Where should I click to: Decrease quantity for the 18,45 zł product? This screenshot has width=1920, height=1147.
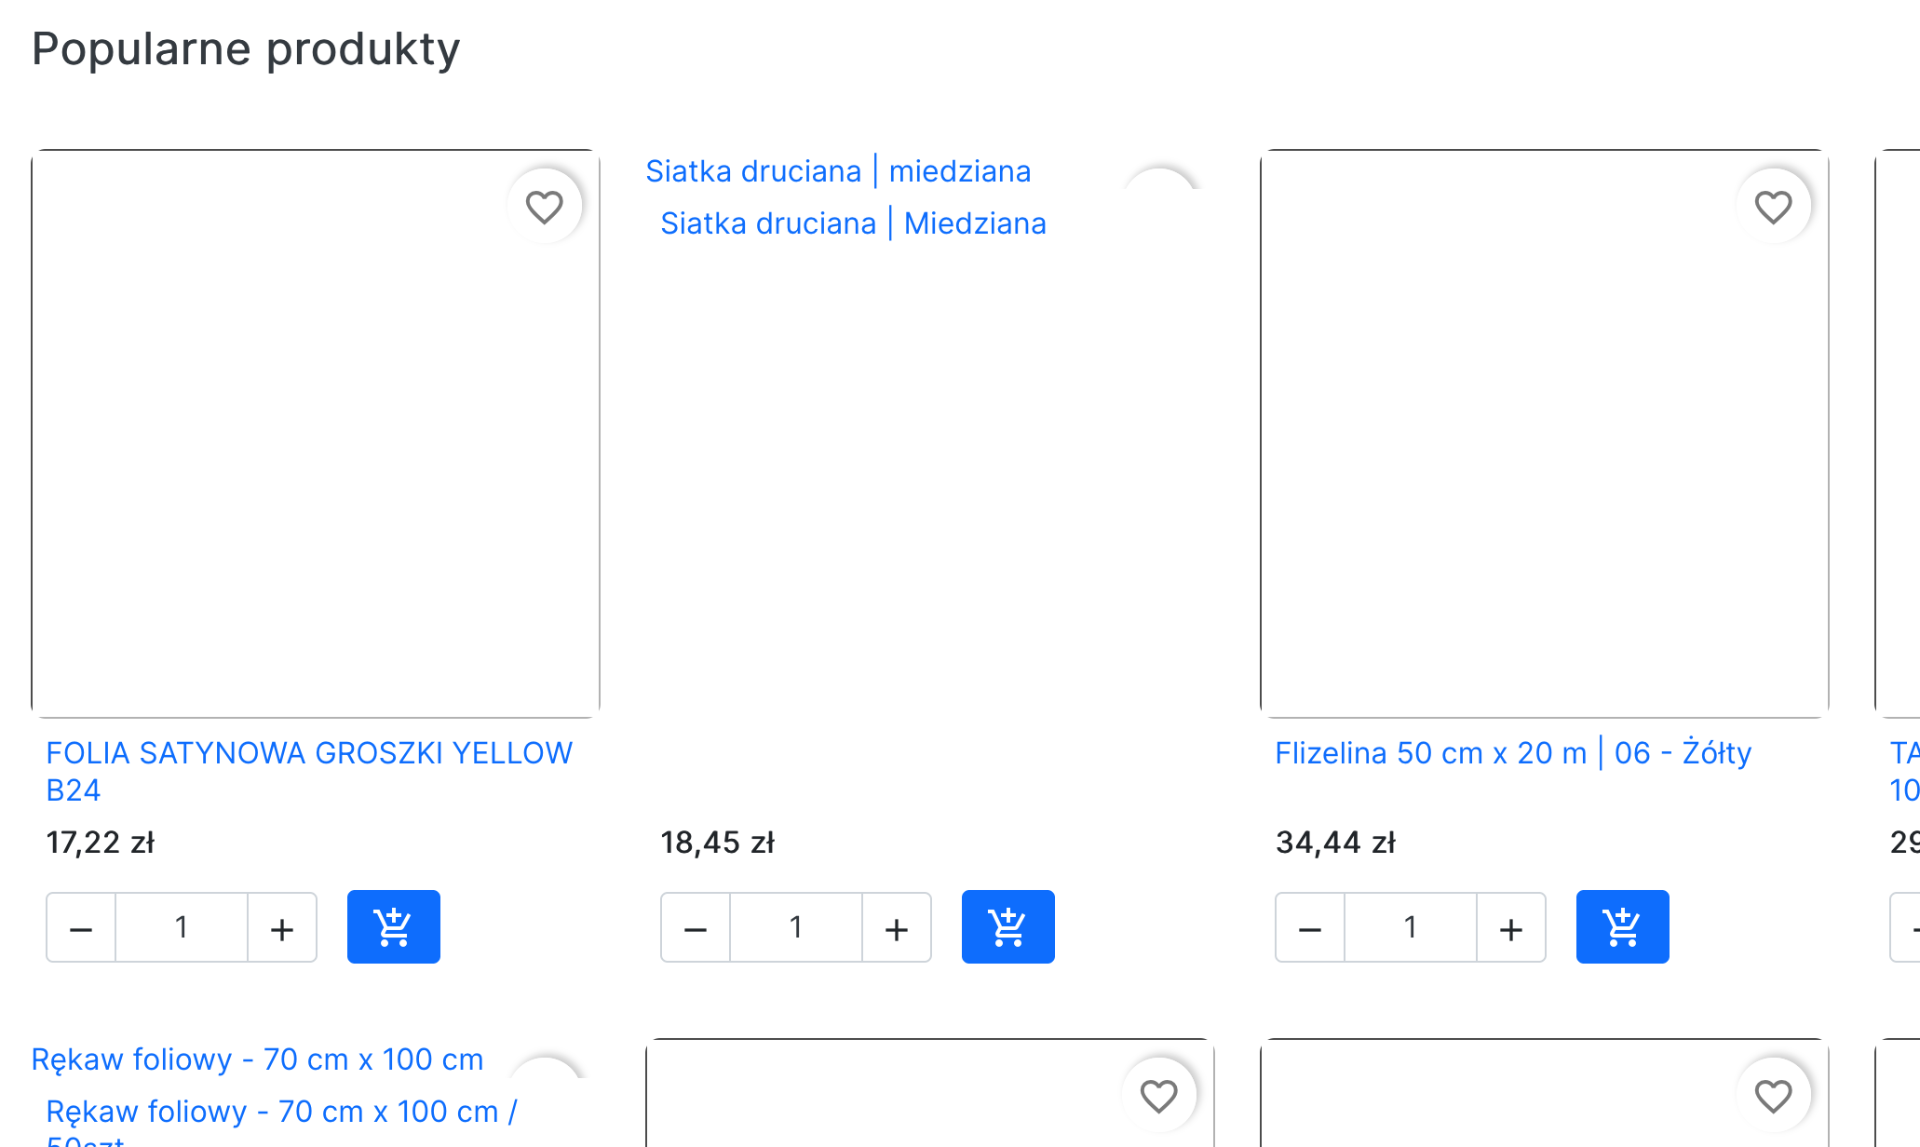[696, 928]
